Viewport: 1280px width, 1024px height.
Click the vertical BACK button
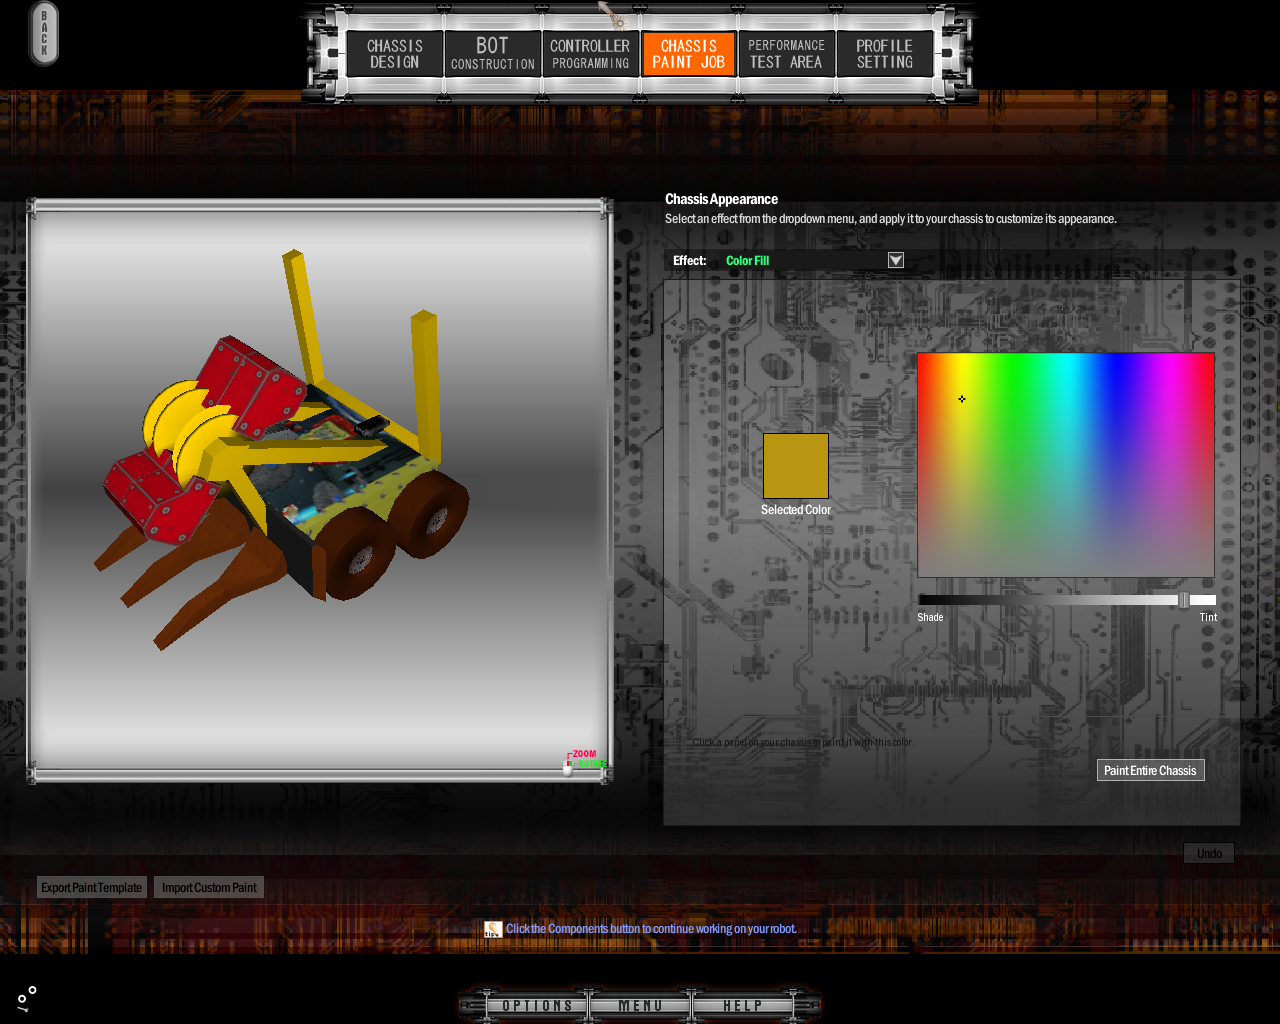point(44,34)
